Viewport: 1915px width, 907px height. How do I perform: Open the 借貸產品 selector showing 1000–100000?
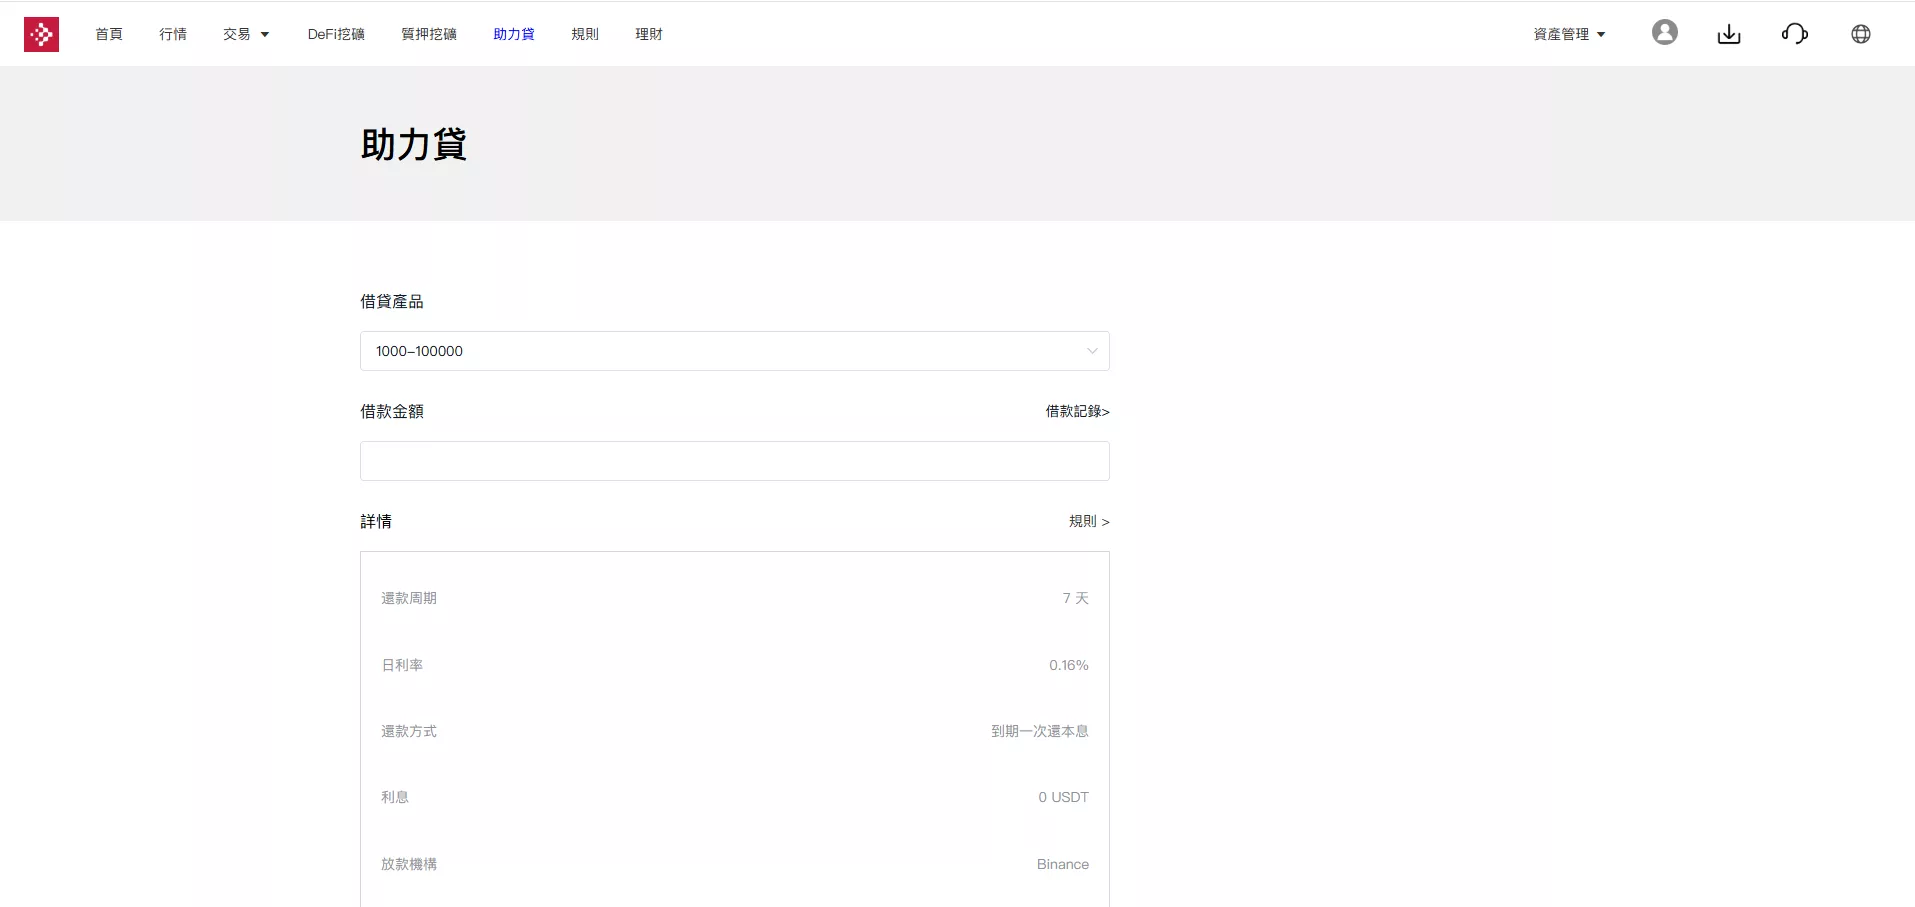tap(733, 351)
